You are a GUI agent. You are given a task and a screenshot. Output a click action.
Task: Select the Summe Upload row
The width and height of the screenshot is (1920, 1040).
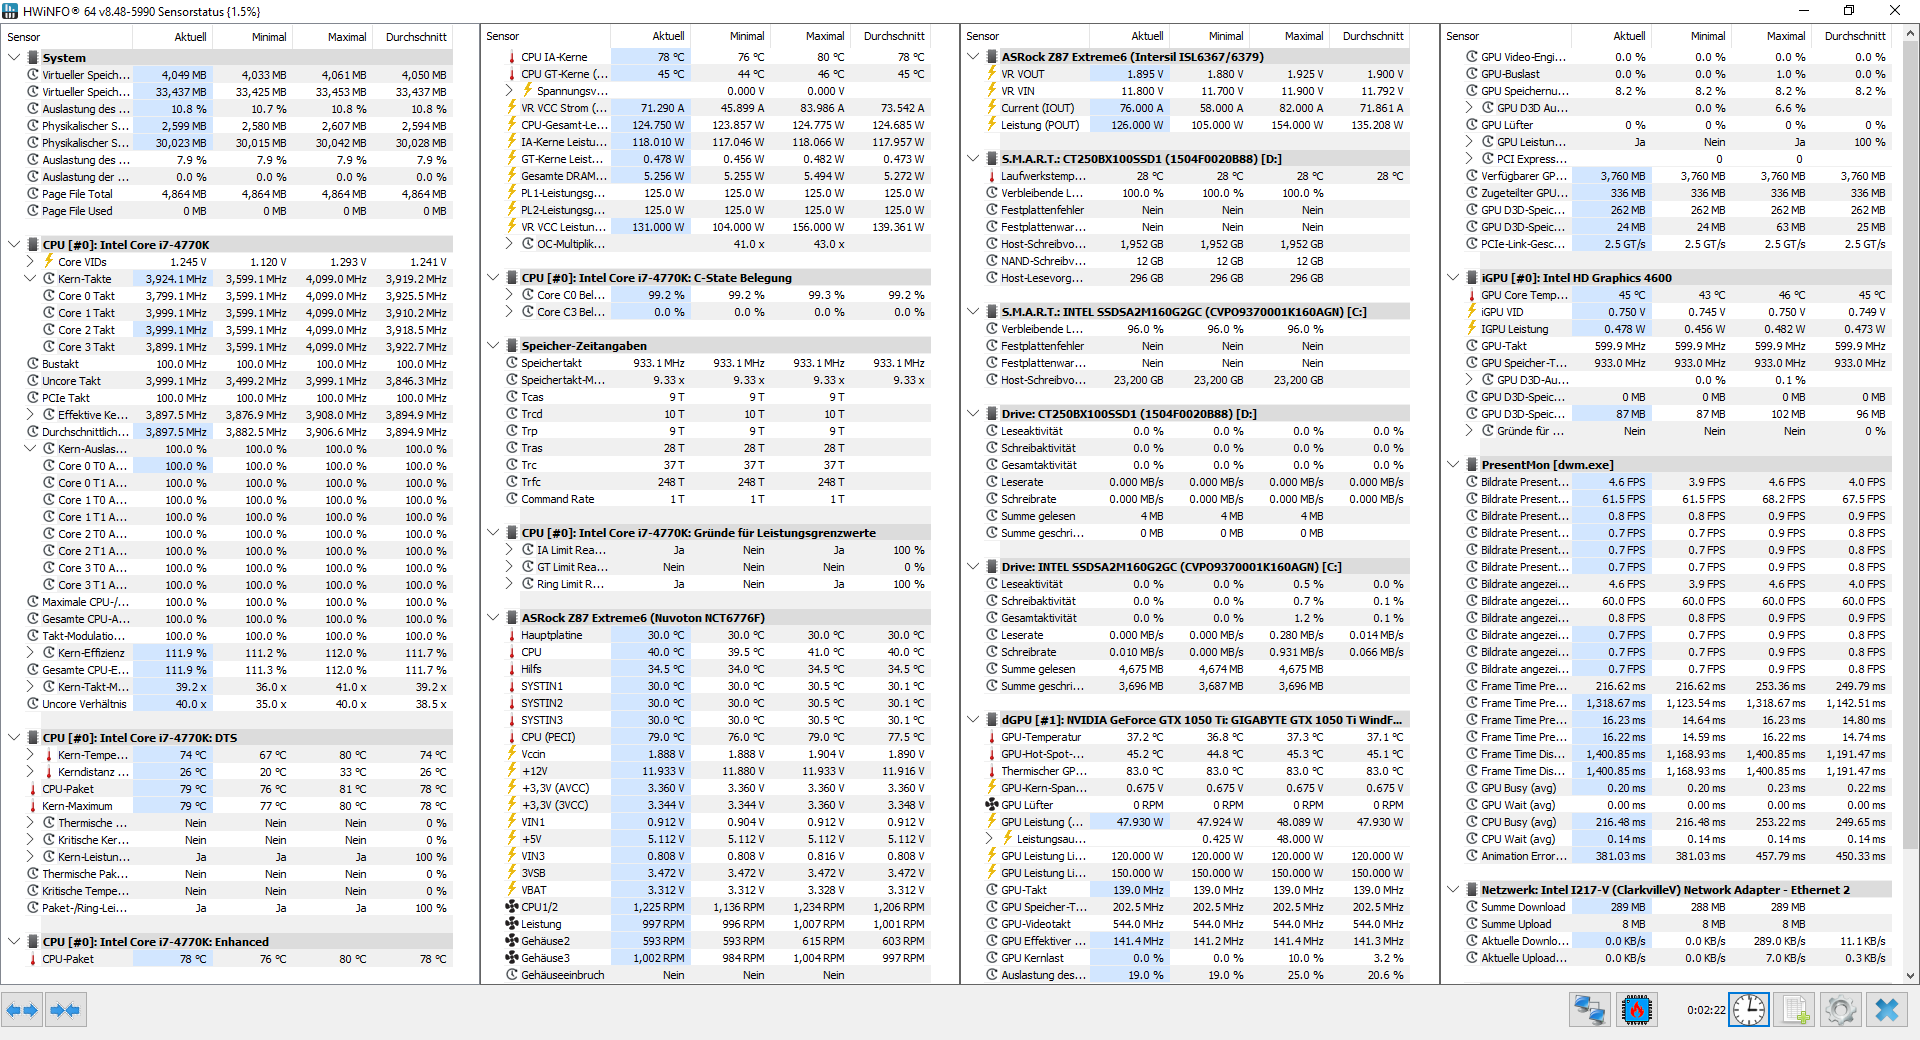click(1668, 924)
